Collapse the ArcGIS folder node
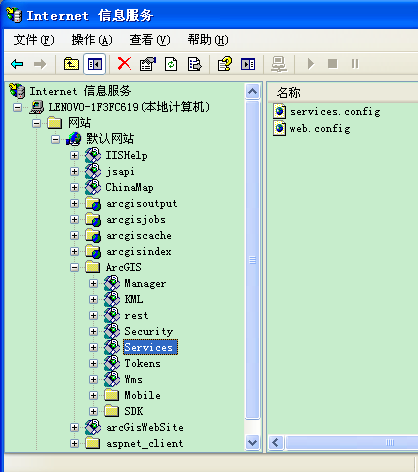Image resolution: width=418 pixels, height=472 pixels. (x=74, y=267)
